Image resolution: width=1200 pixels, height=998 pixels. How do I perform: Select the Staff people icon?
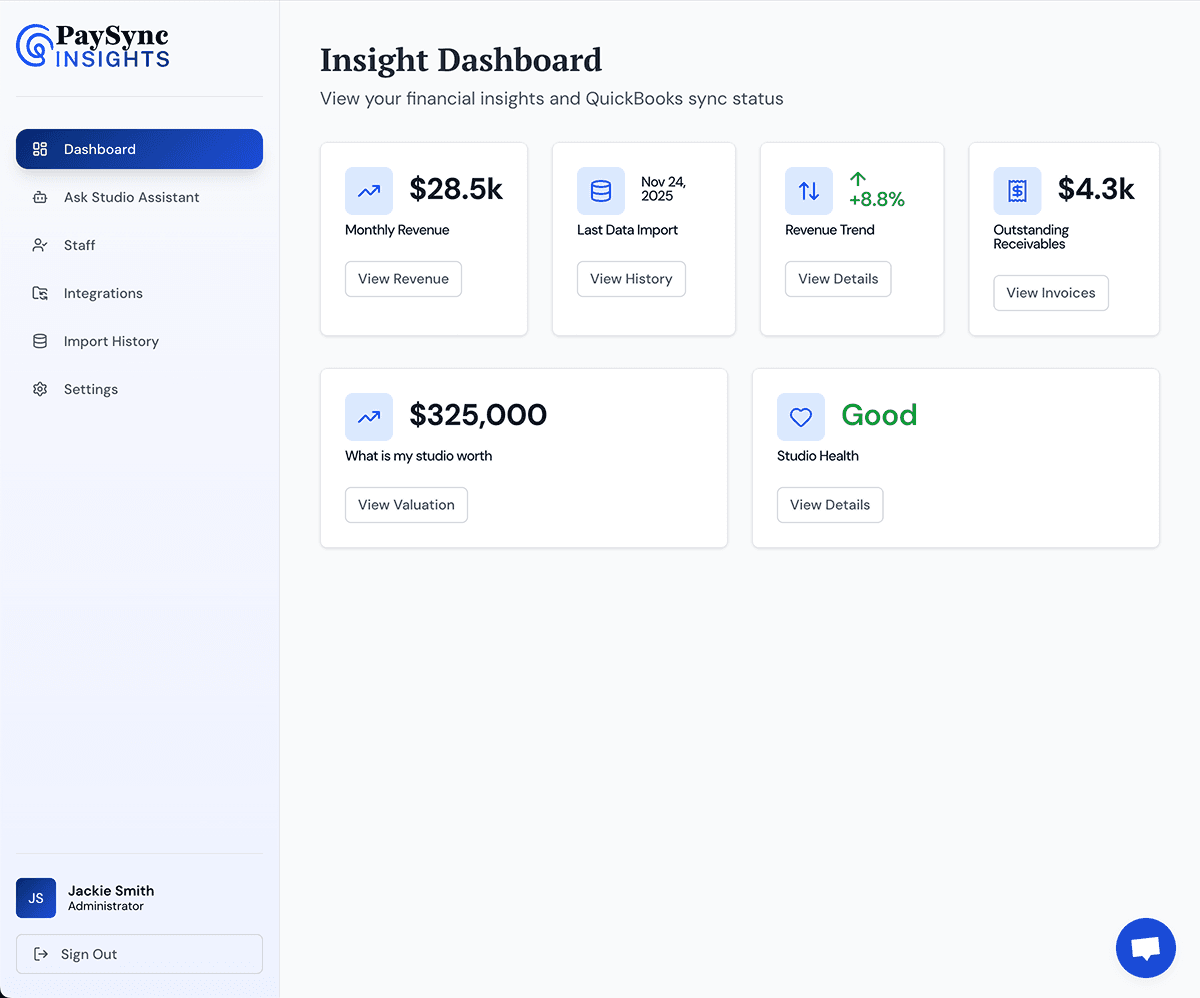coord(39,245)
